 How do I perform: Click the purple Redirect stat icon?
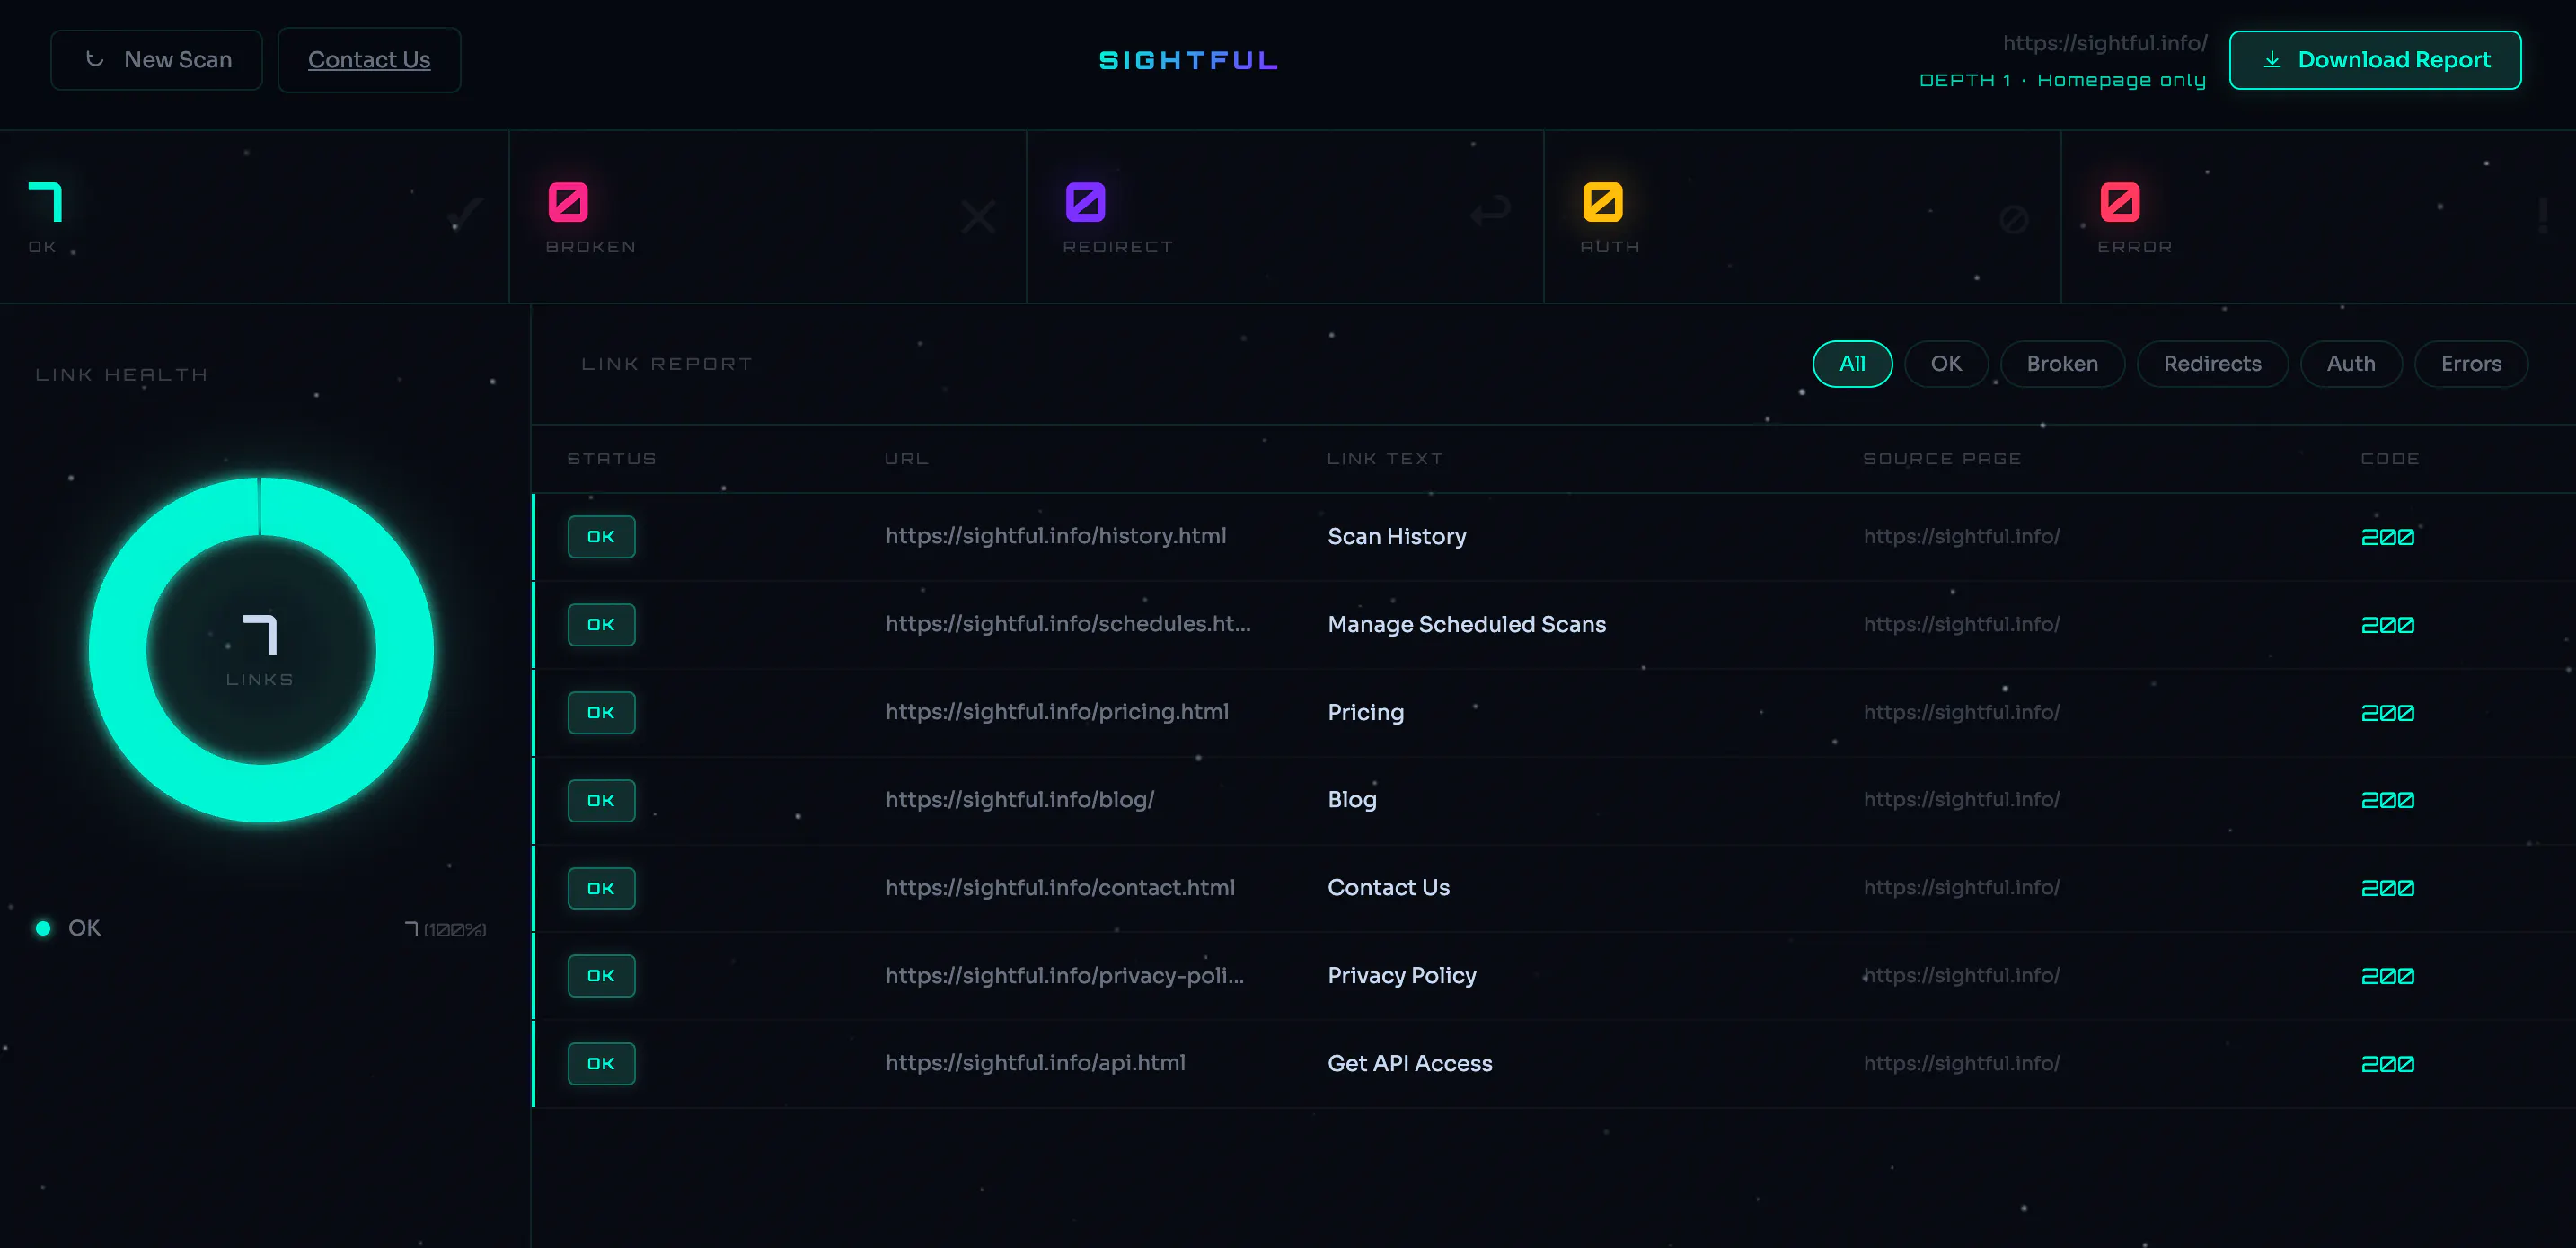click(x=1085, y=202)
